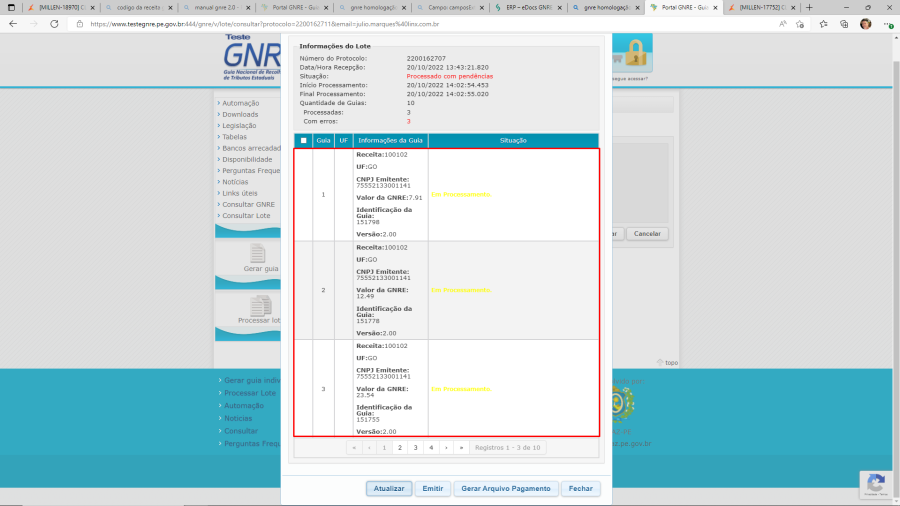Screen dimensions: 900x506
Task: Switch to the MILLEN-17752 tab
Action: [x=761, y=7]
